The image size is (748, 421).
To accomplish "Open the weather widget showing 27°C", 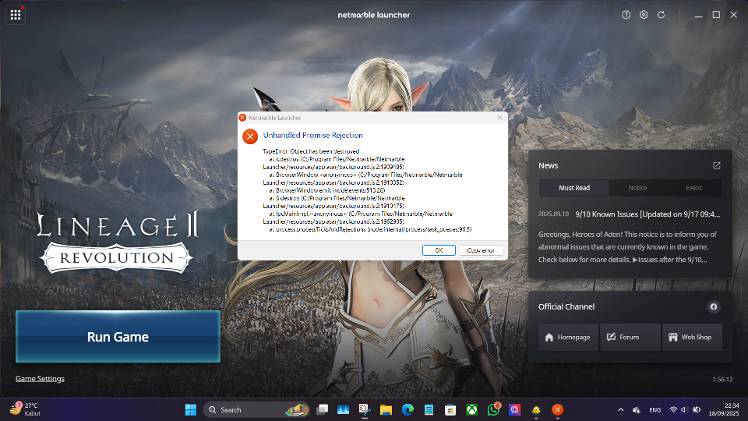I will tap(25, 409).
